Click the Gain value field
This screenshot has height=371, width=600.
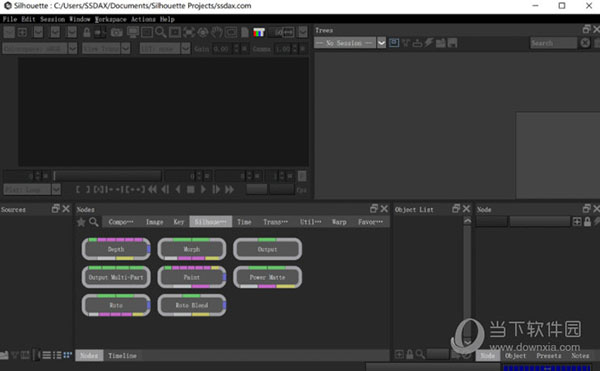click(x=222, y=49)
